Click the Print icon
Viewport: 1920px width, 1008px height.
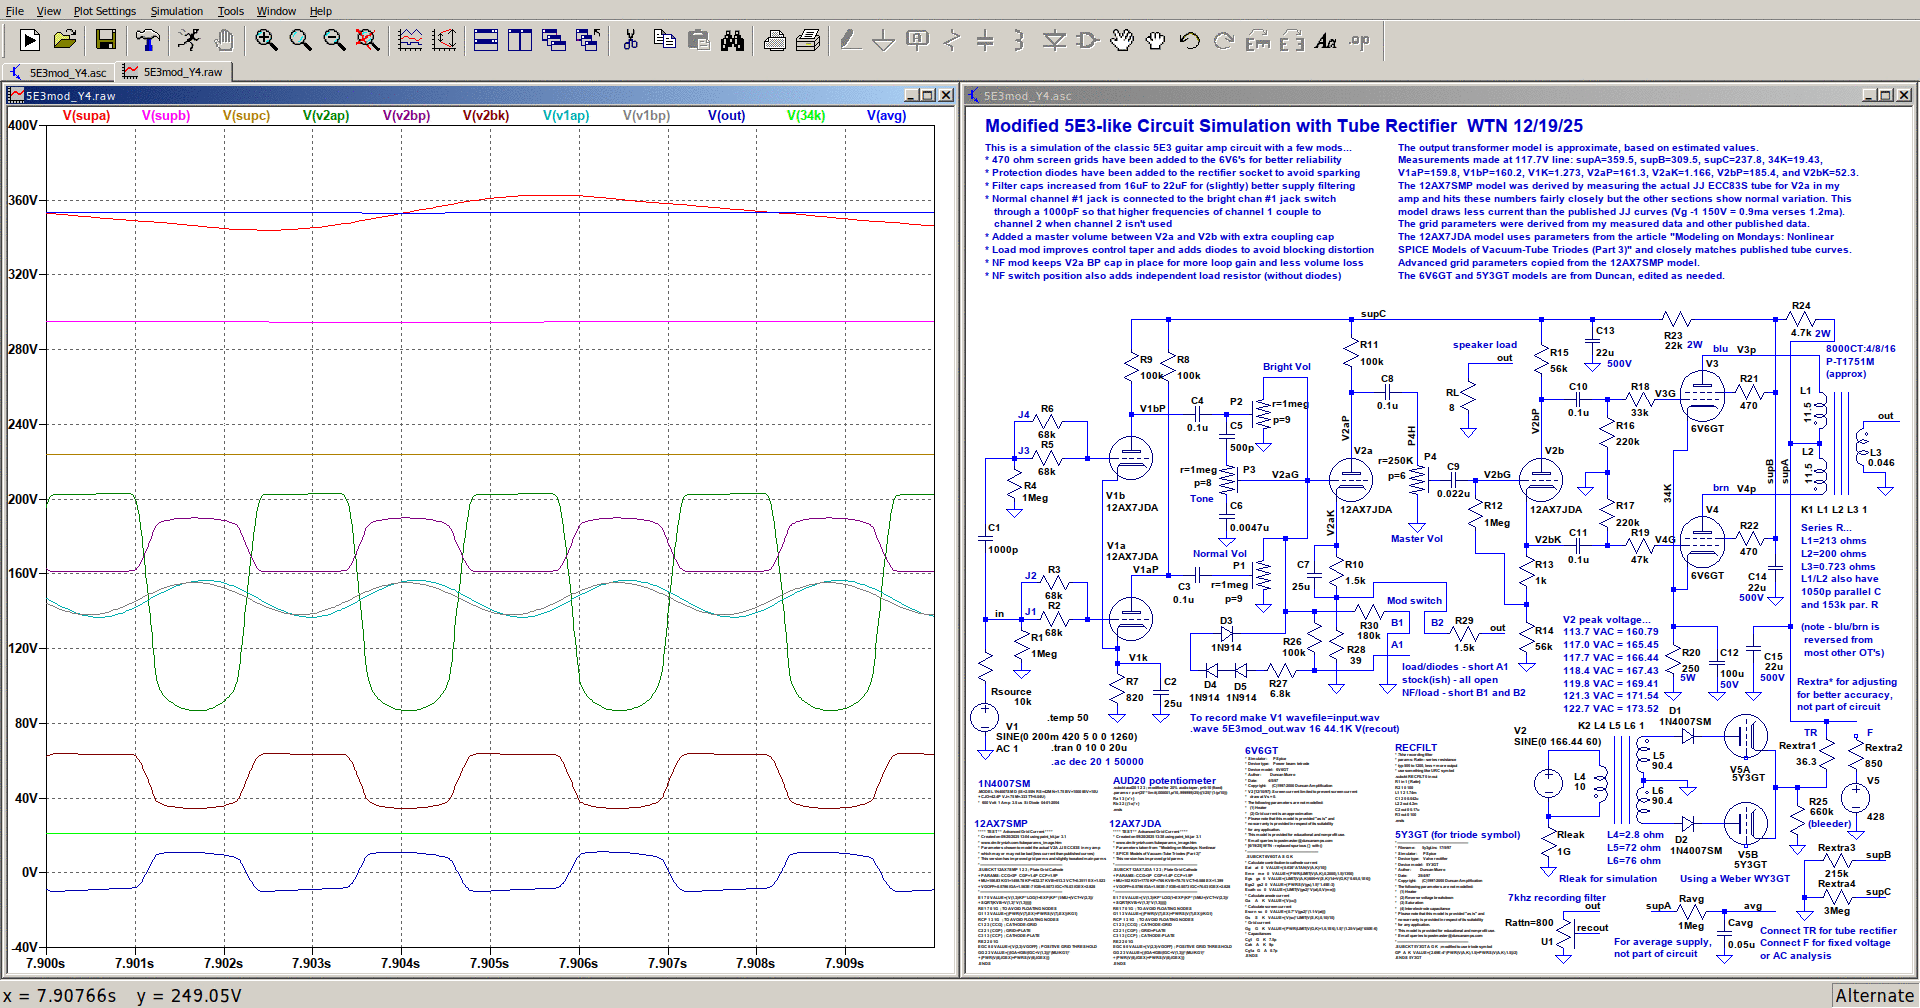pos(775,40)
